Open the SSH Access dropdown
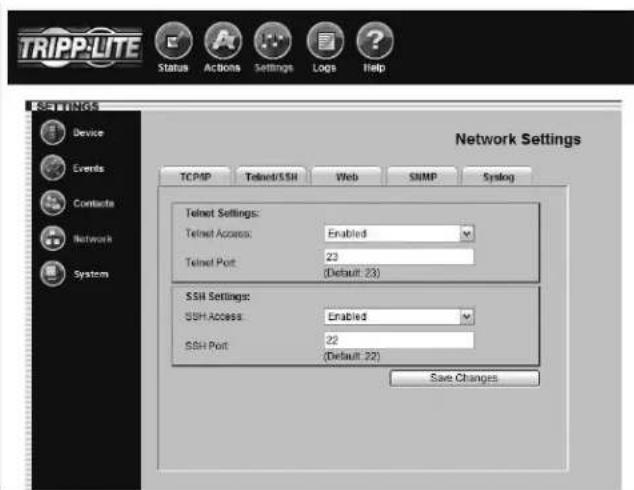Screen dimensions: 634x490 tap(399, 317)
